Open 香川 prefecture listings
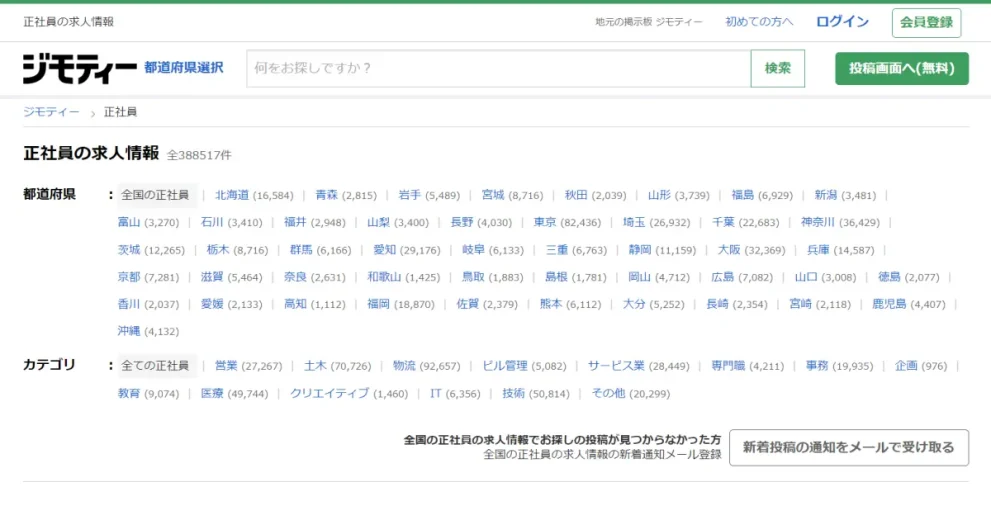The height and width of the screenshot is (520, 991). pos(129,305)
